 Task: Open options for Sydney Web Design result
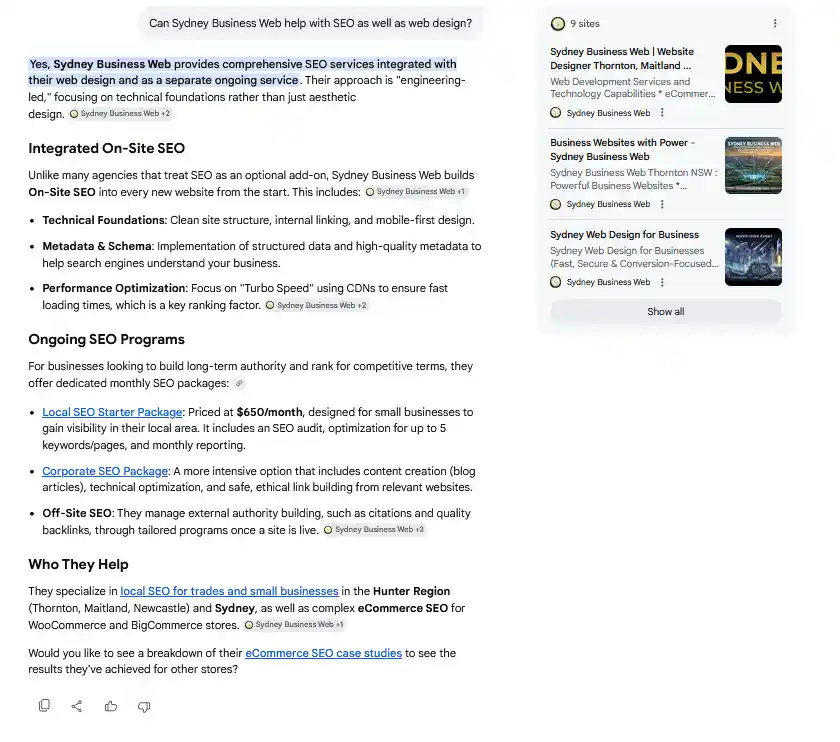pos(662,282)
